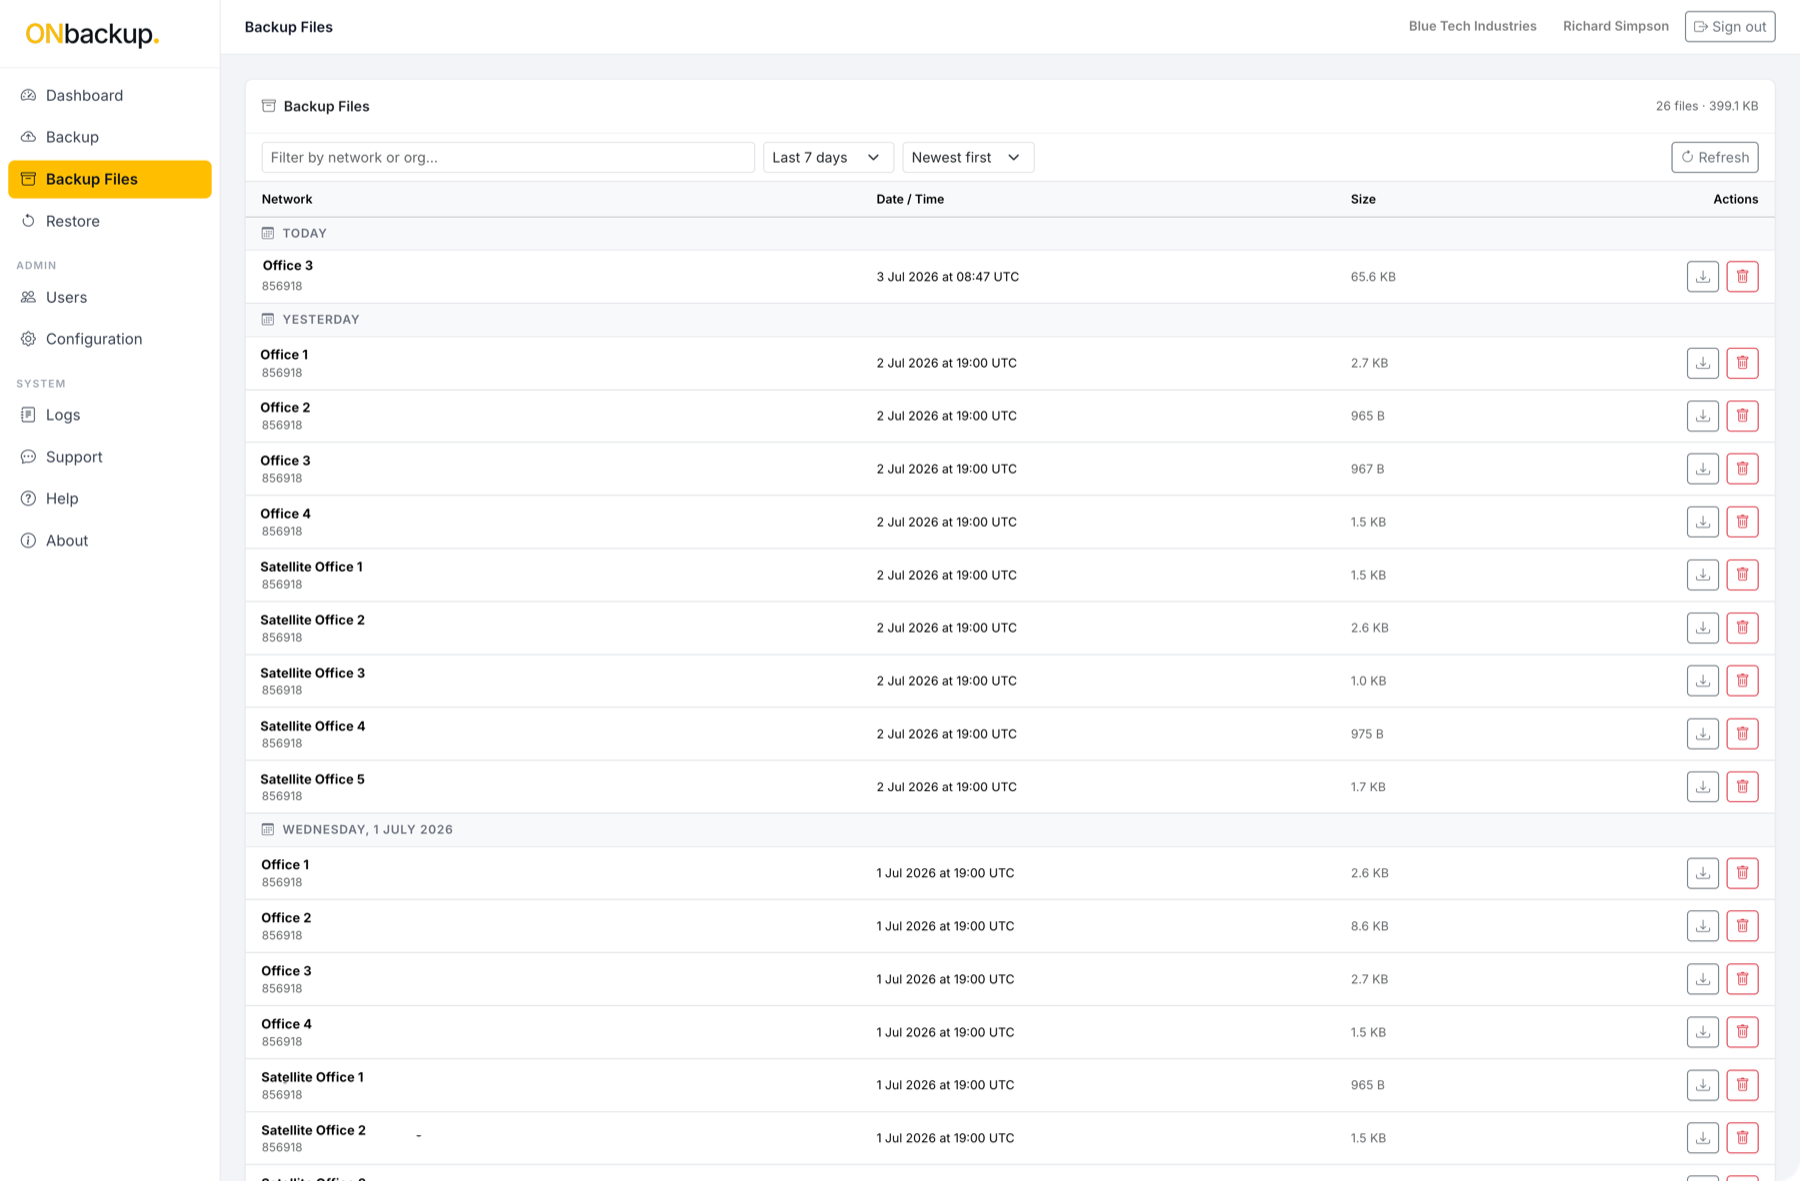Download the 1 Jul Satellite Office 2 backup
The width and height of the screenshot is (1800, 1181).
point(1702,1138)
